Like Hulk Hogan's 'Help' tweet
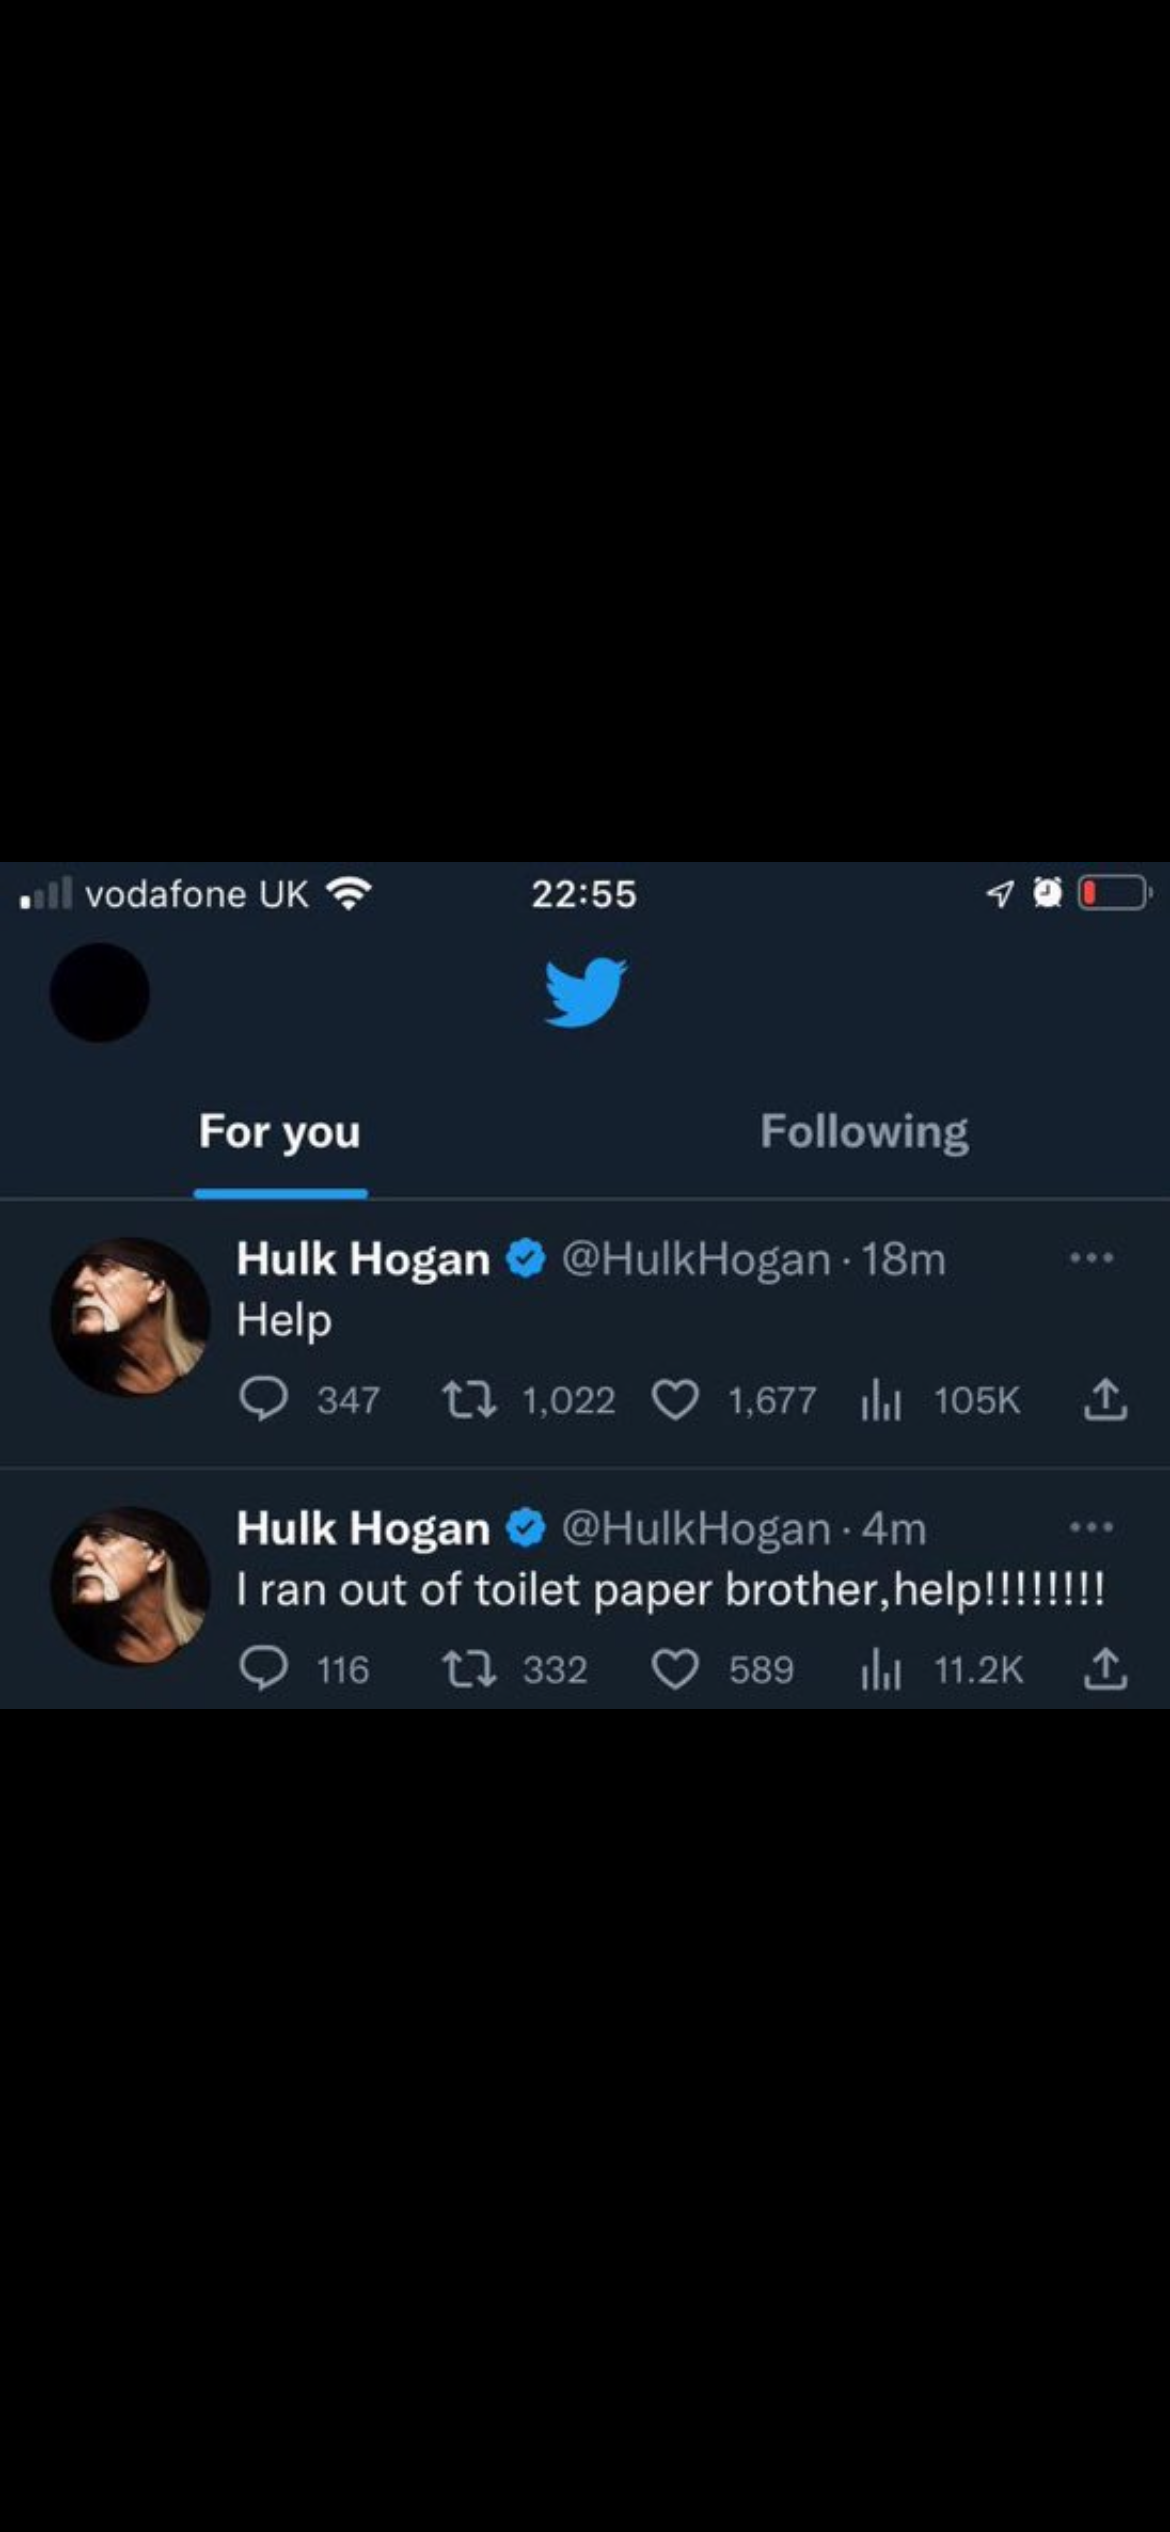This screenshot has width=1170, height=2532. click(x=678, y=1399)
